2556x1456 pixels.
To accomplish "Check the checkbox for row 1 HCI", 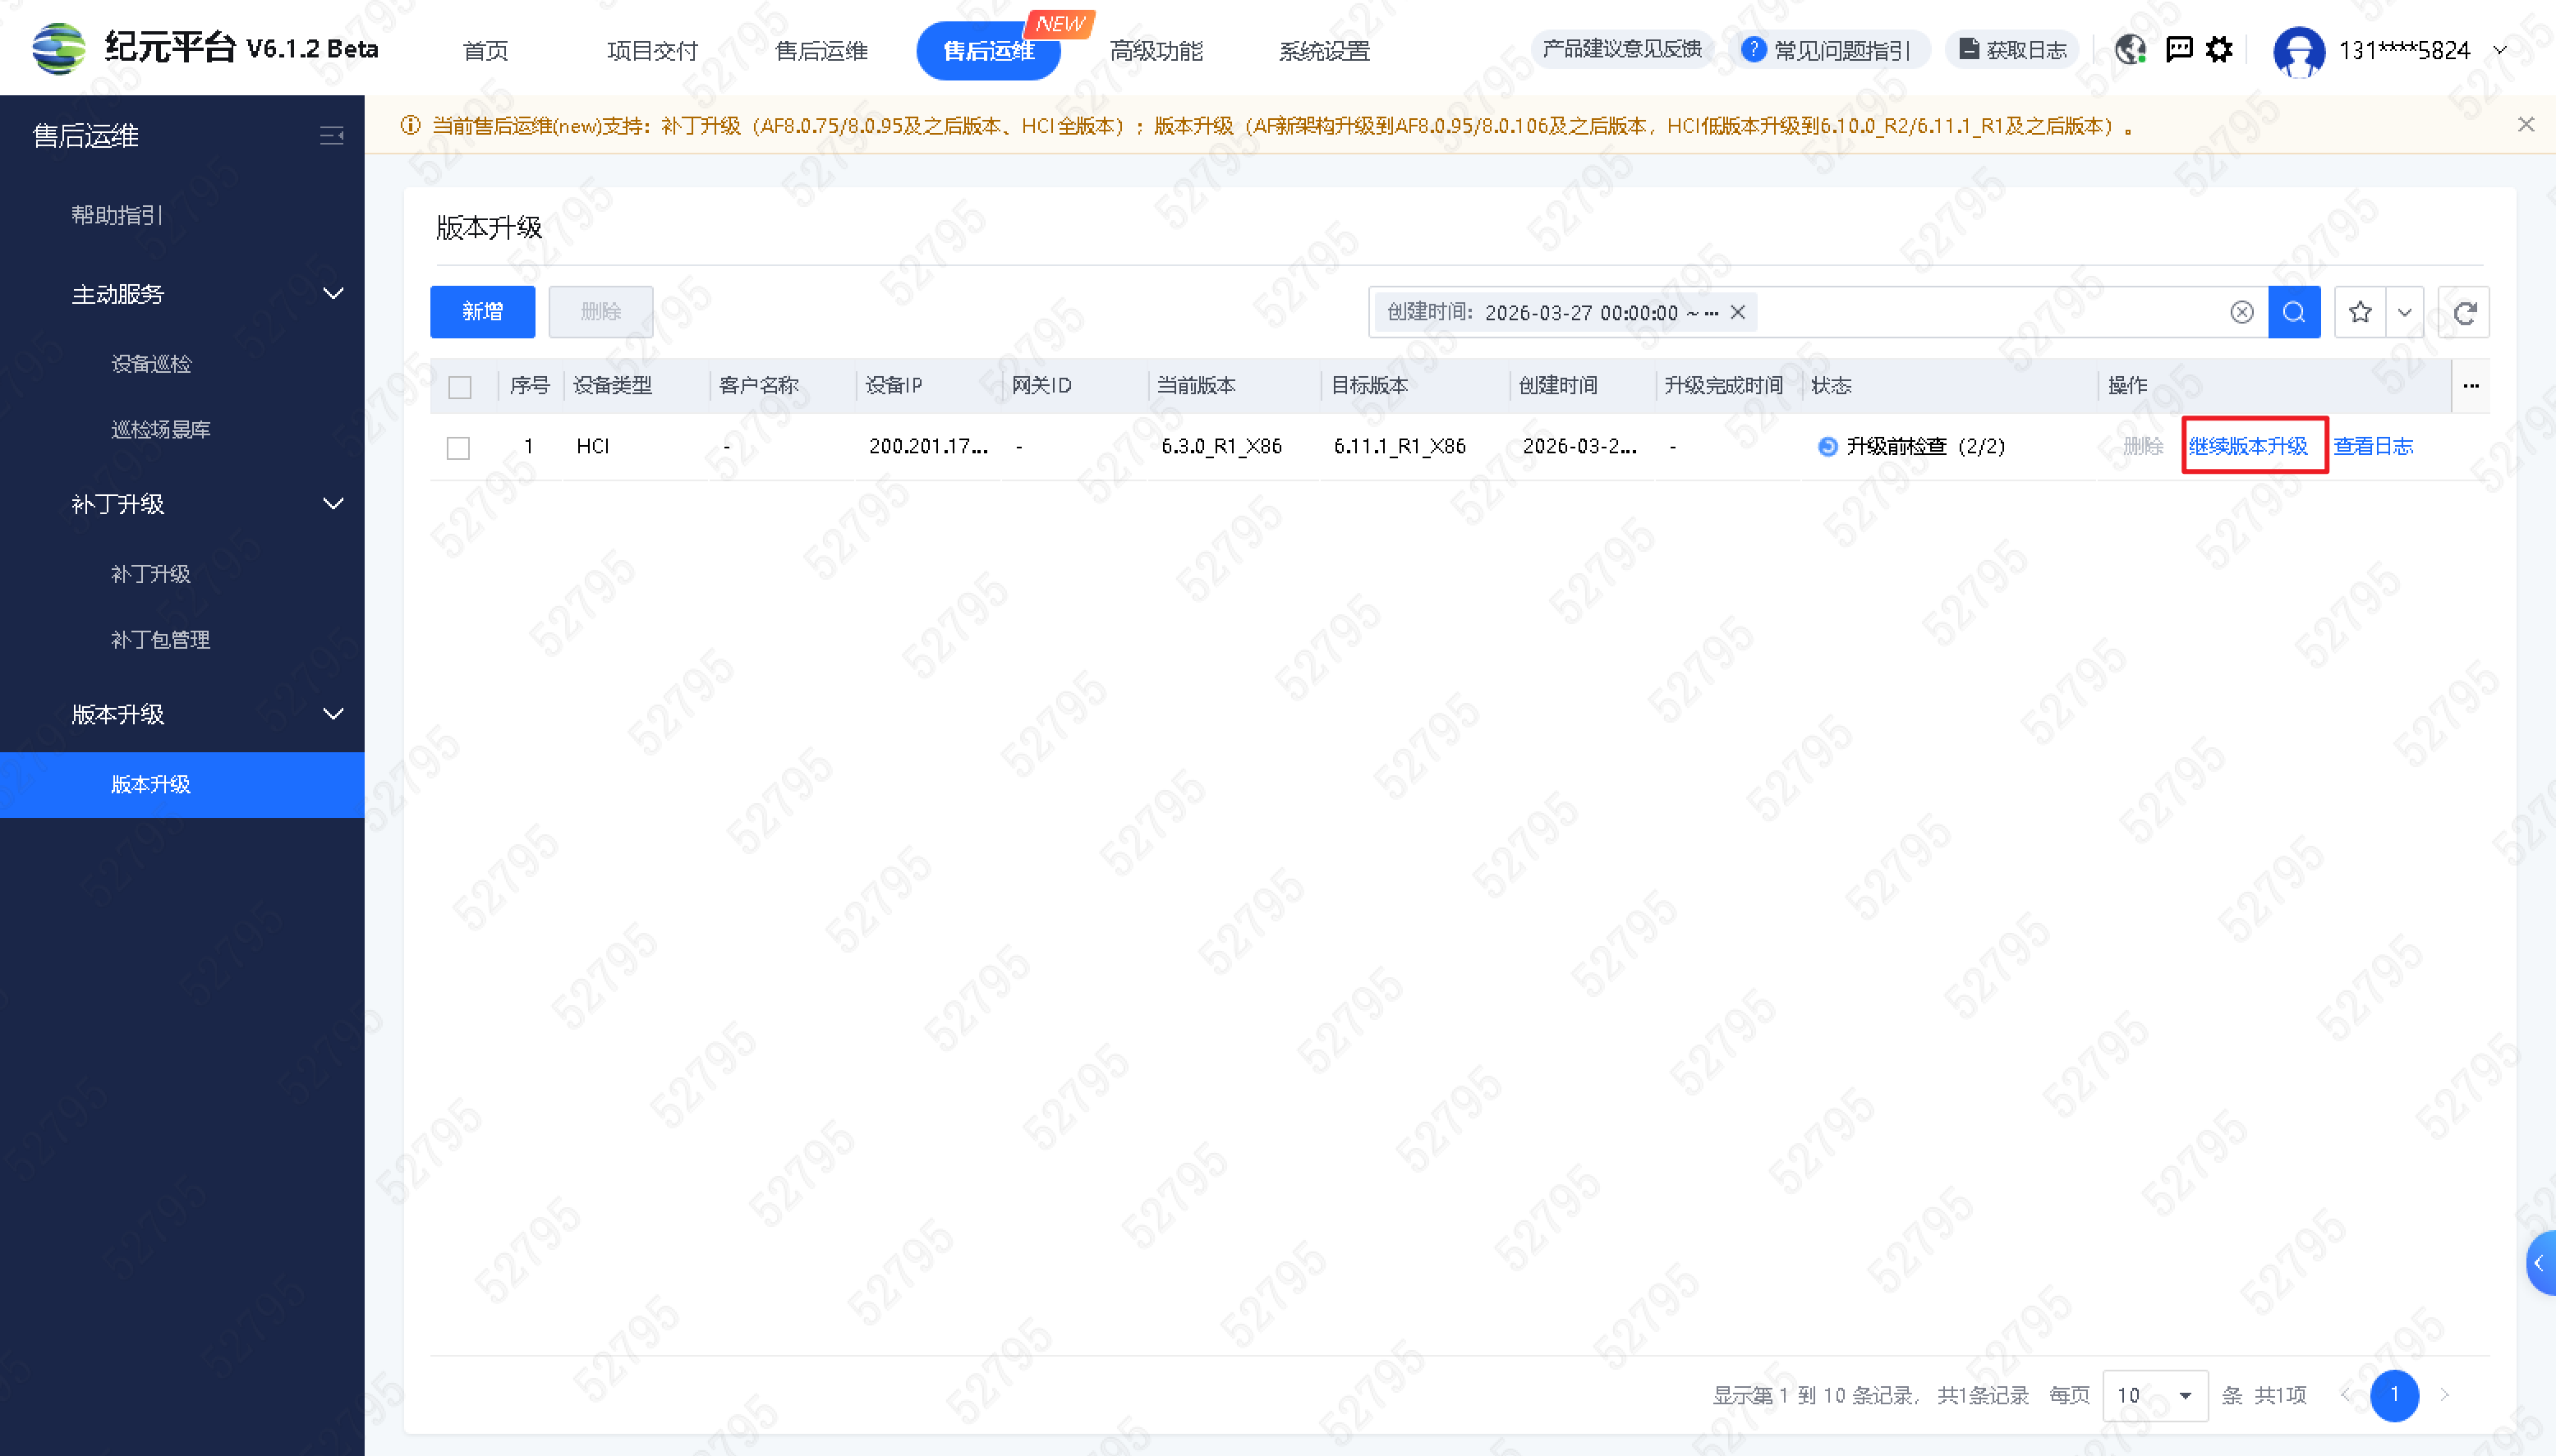I will [458, 447].
